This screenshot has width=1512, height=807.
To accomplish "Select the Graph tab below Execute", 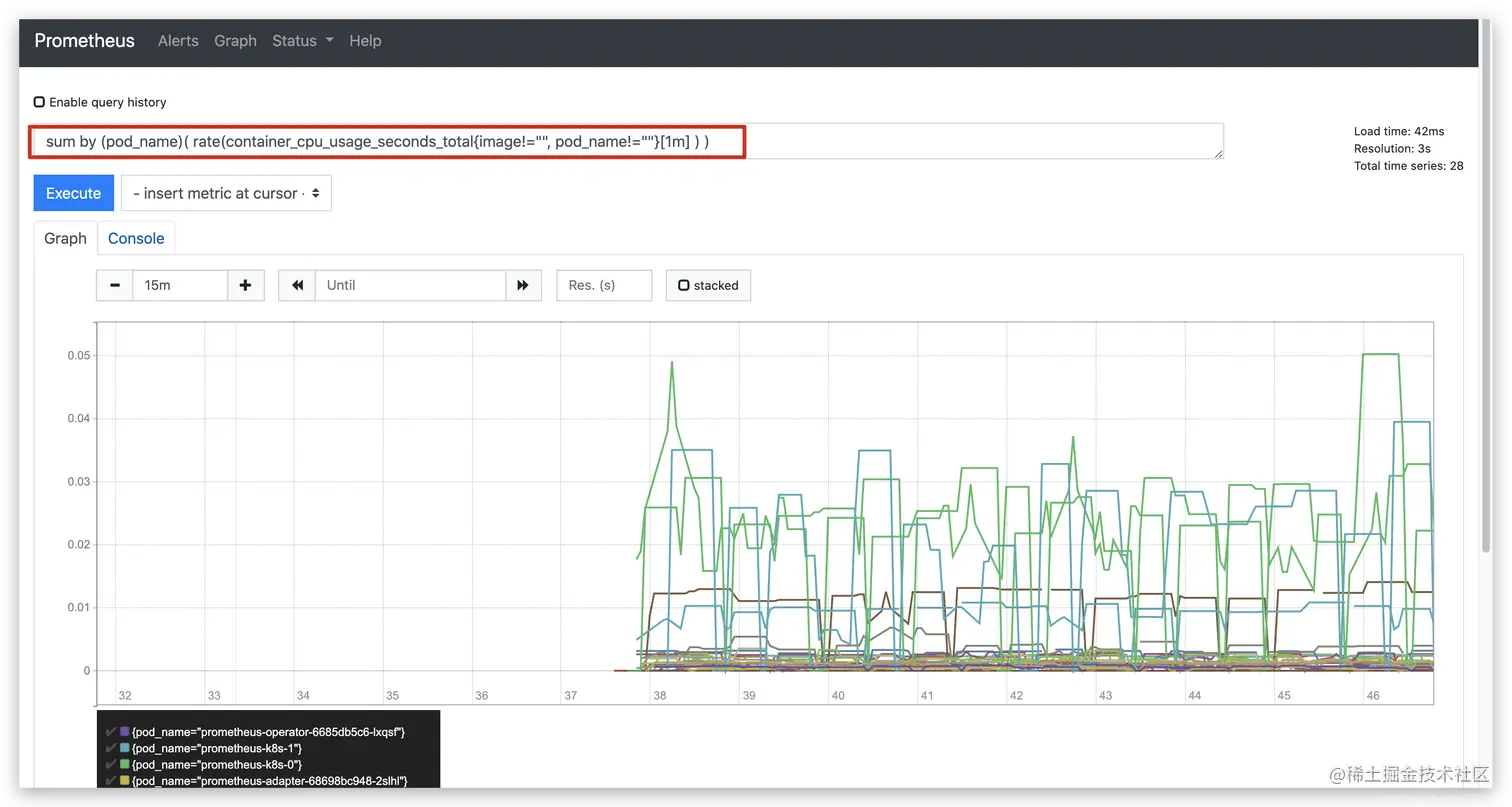I will 65,238.
